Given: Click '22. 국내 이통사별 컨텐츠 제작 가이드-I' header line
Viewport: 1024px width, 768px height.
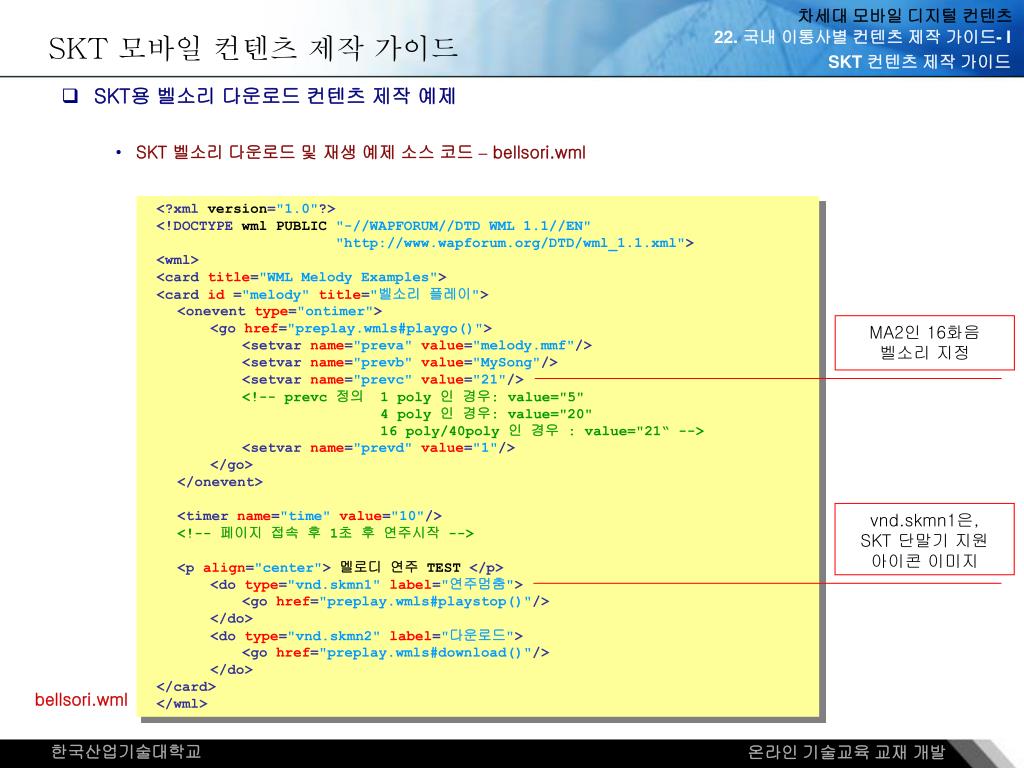Looking at the screenshot, I should (x=863, y=37).
